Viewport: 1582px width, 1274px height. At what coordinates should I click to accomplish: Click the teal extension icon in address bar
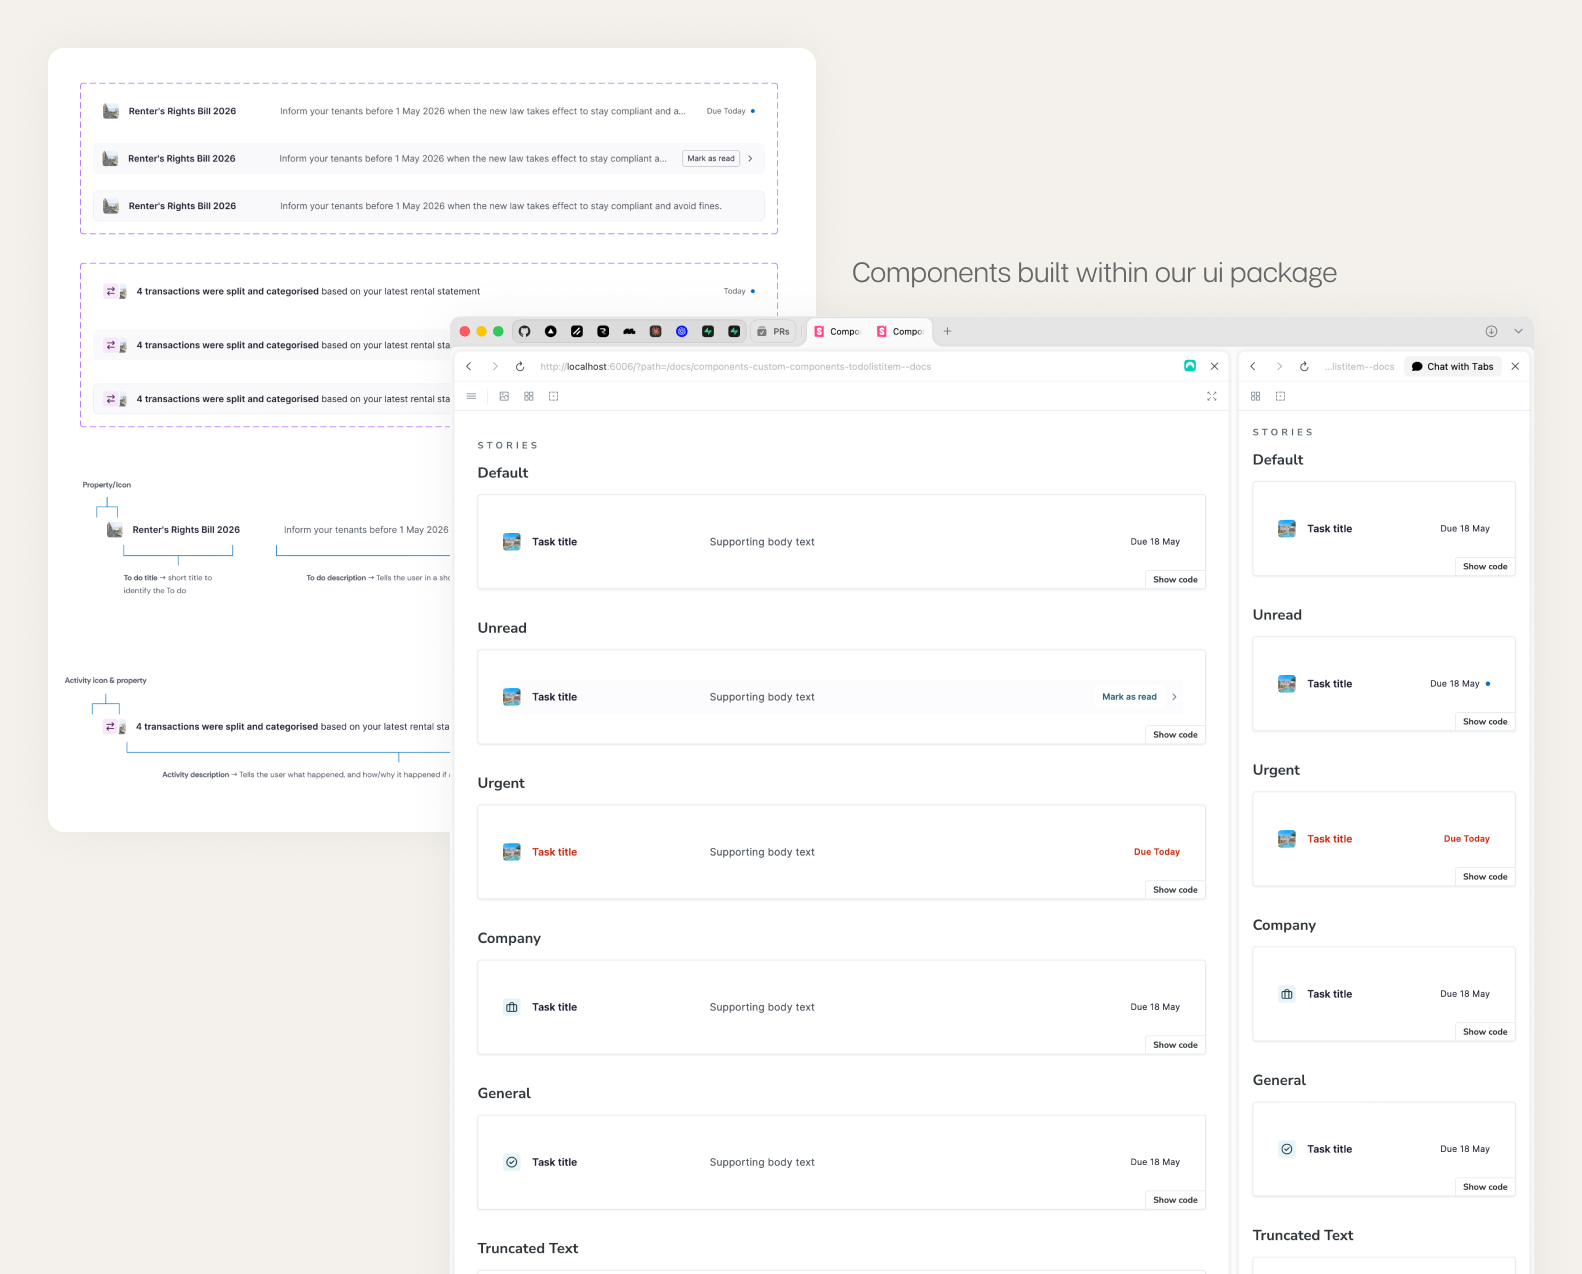pos(1190,366)
